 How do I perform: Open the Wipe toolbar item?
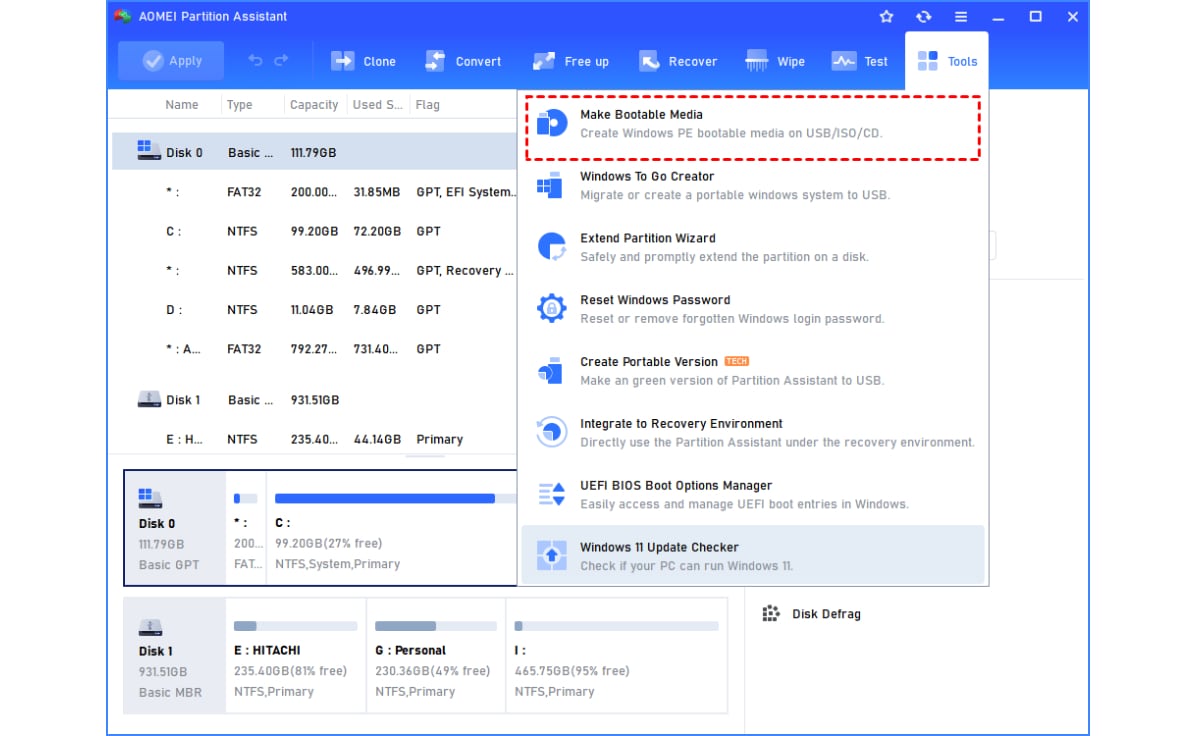pyautogui.click(x=775, y=61)
